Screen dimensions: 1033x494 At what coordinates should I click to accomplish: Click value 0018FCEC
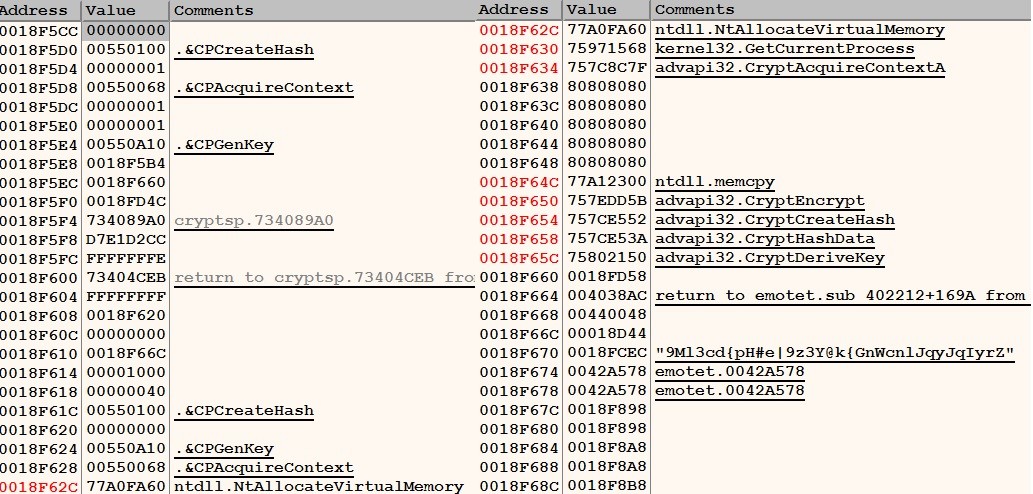tap(607, 353)
